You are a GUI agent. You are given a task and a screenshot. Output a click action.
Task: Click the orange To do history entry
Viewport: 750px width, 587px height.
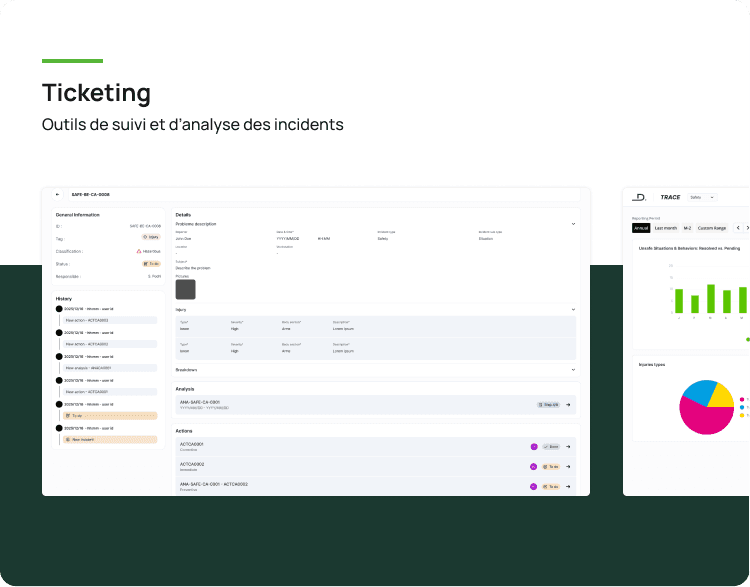(110, 416)
